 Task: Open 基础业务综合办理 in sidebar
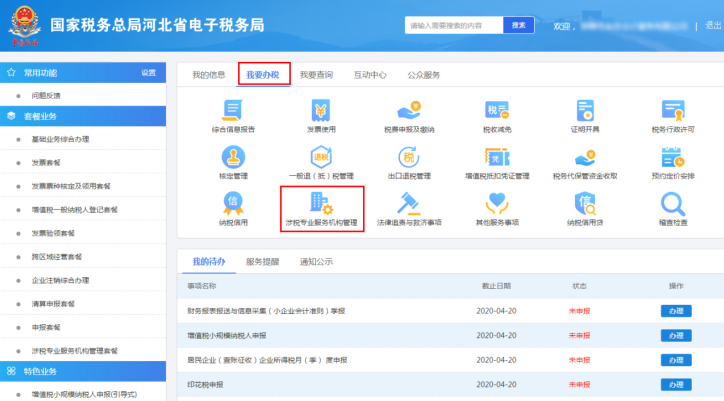(60, 139)
